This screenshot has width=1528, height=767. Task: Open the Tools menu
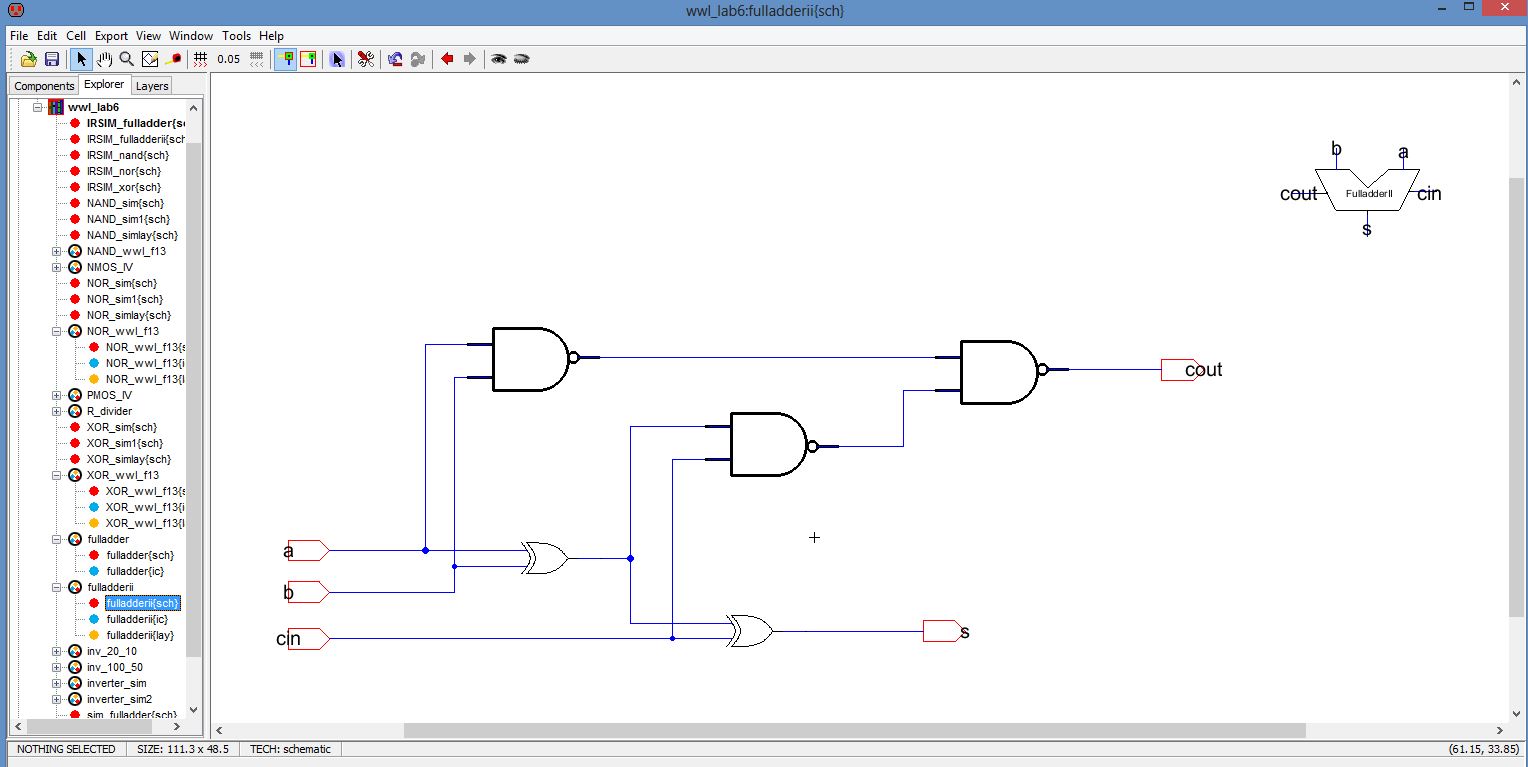tap(236, 35)
